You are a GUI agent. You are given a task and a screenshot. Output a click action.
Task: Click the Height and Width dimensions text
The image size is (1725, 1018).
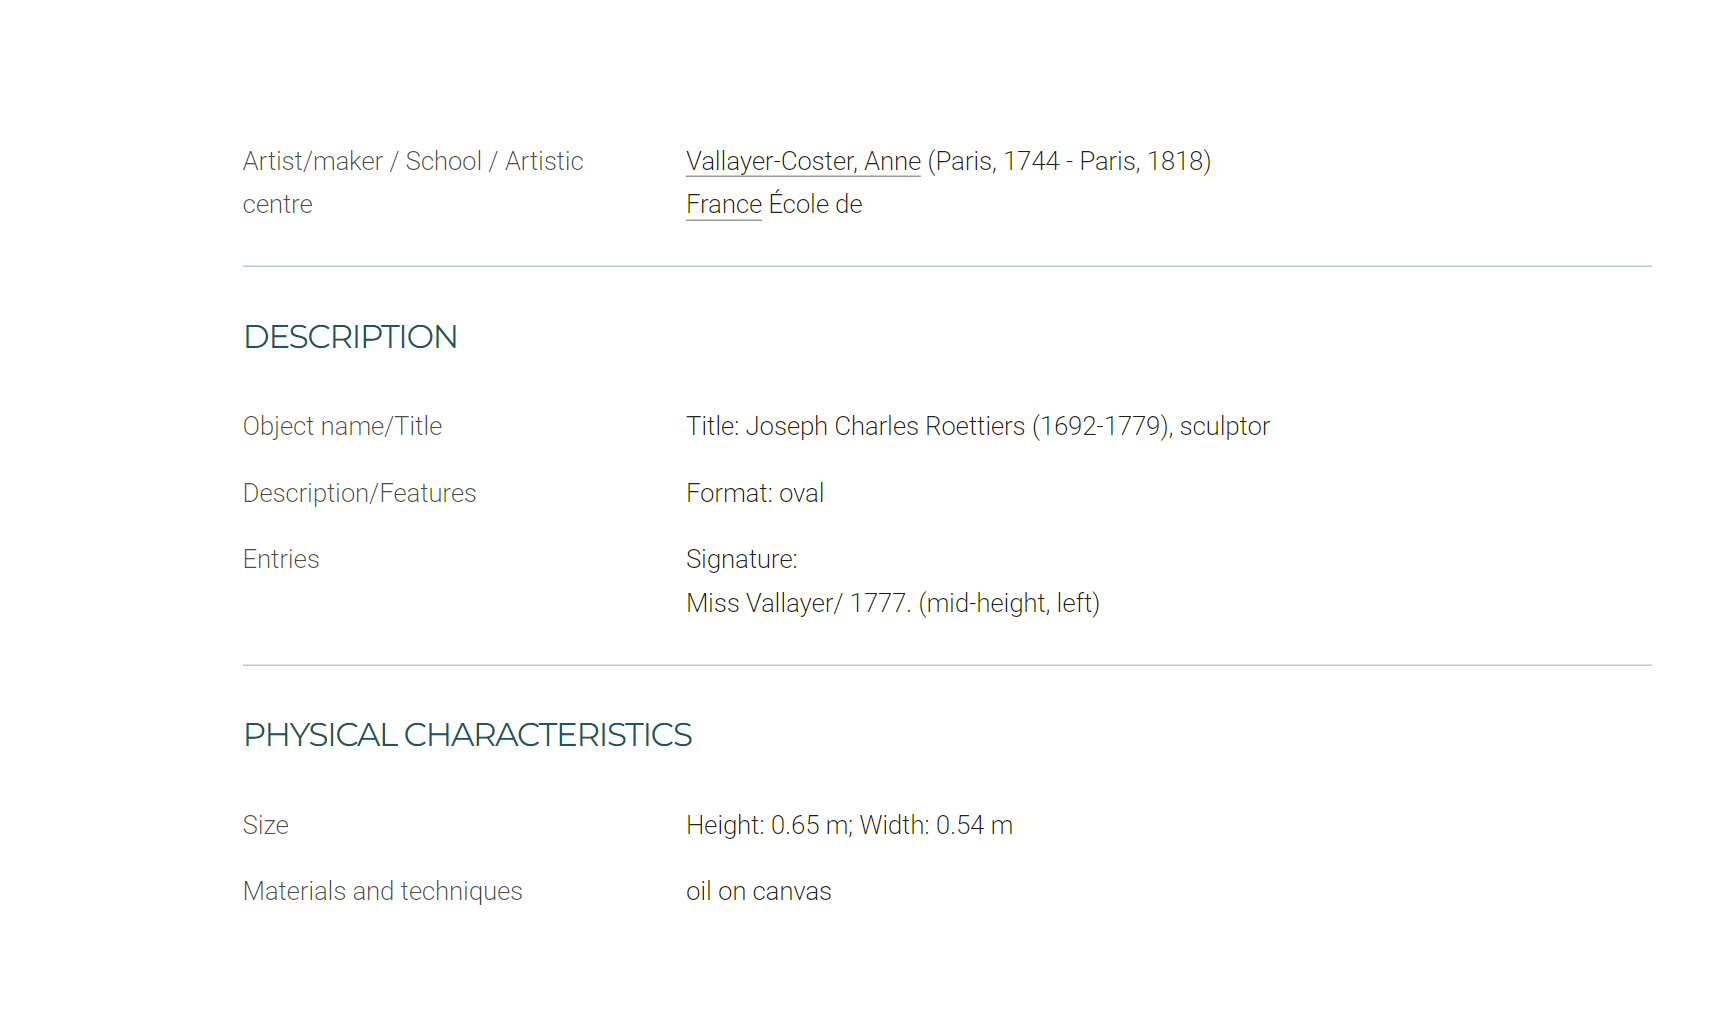pos(849,825)
